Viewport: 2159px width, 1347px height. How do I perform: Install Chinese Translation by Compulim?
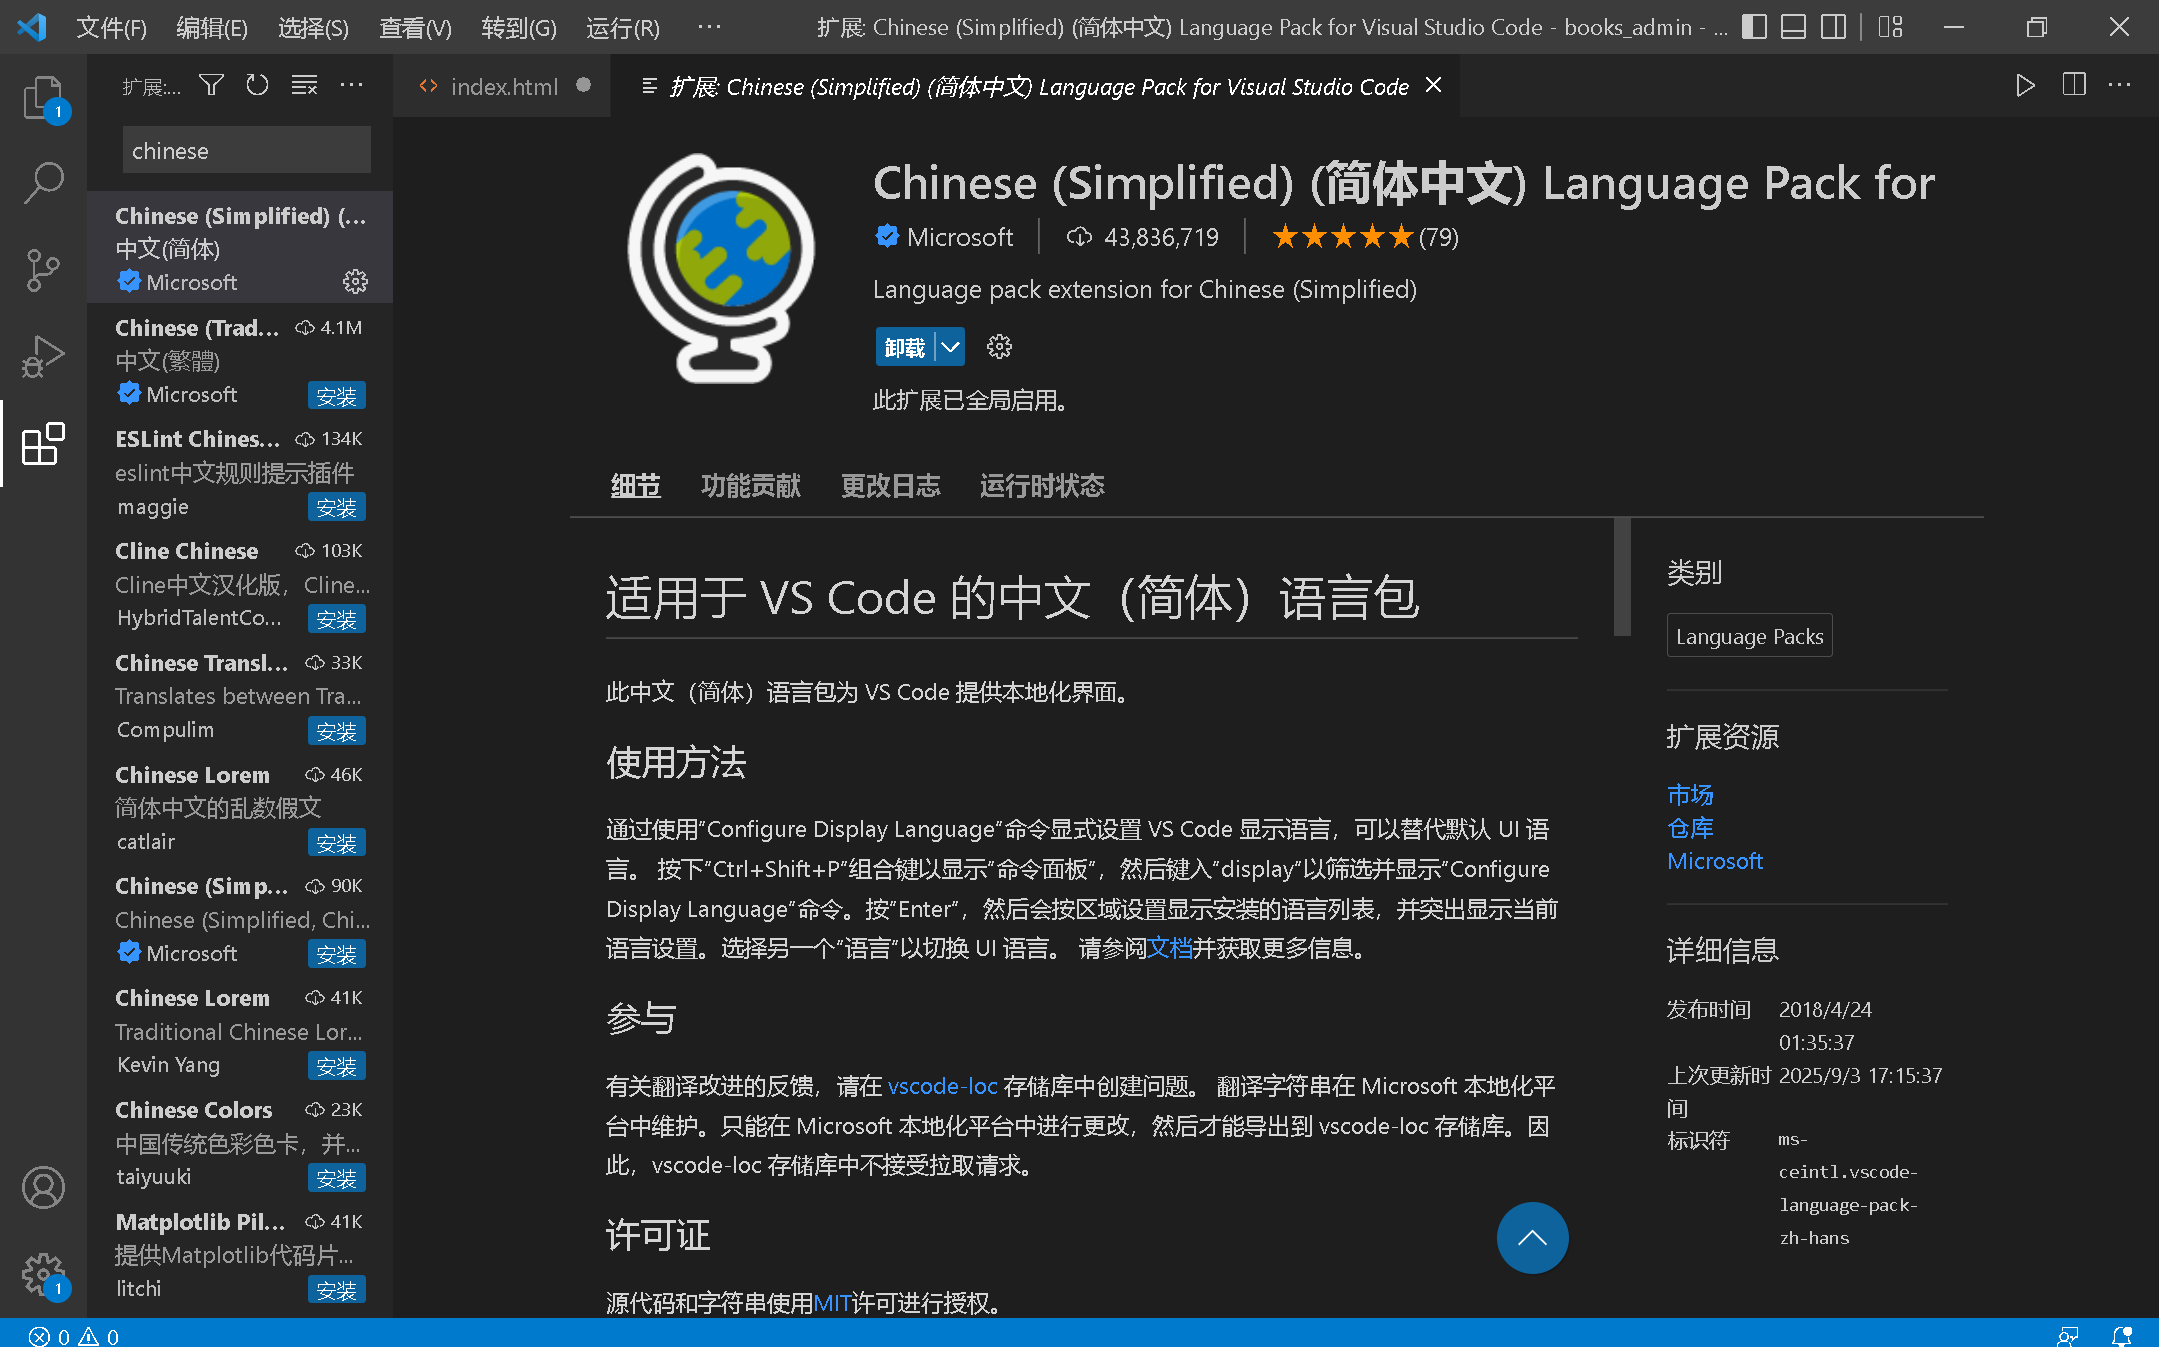[336, 732]
